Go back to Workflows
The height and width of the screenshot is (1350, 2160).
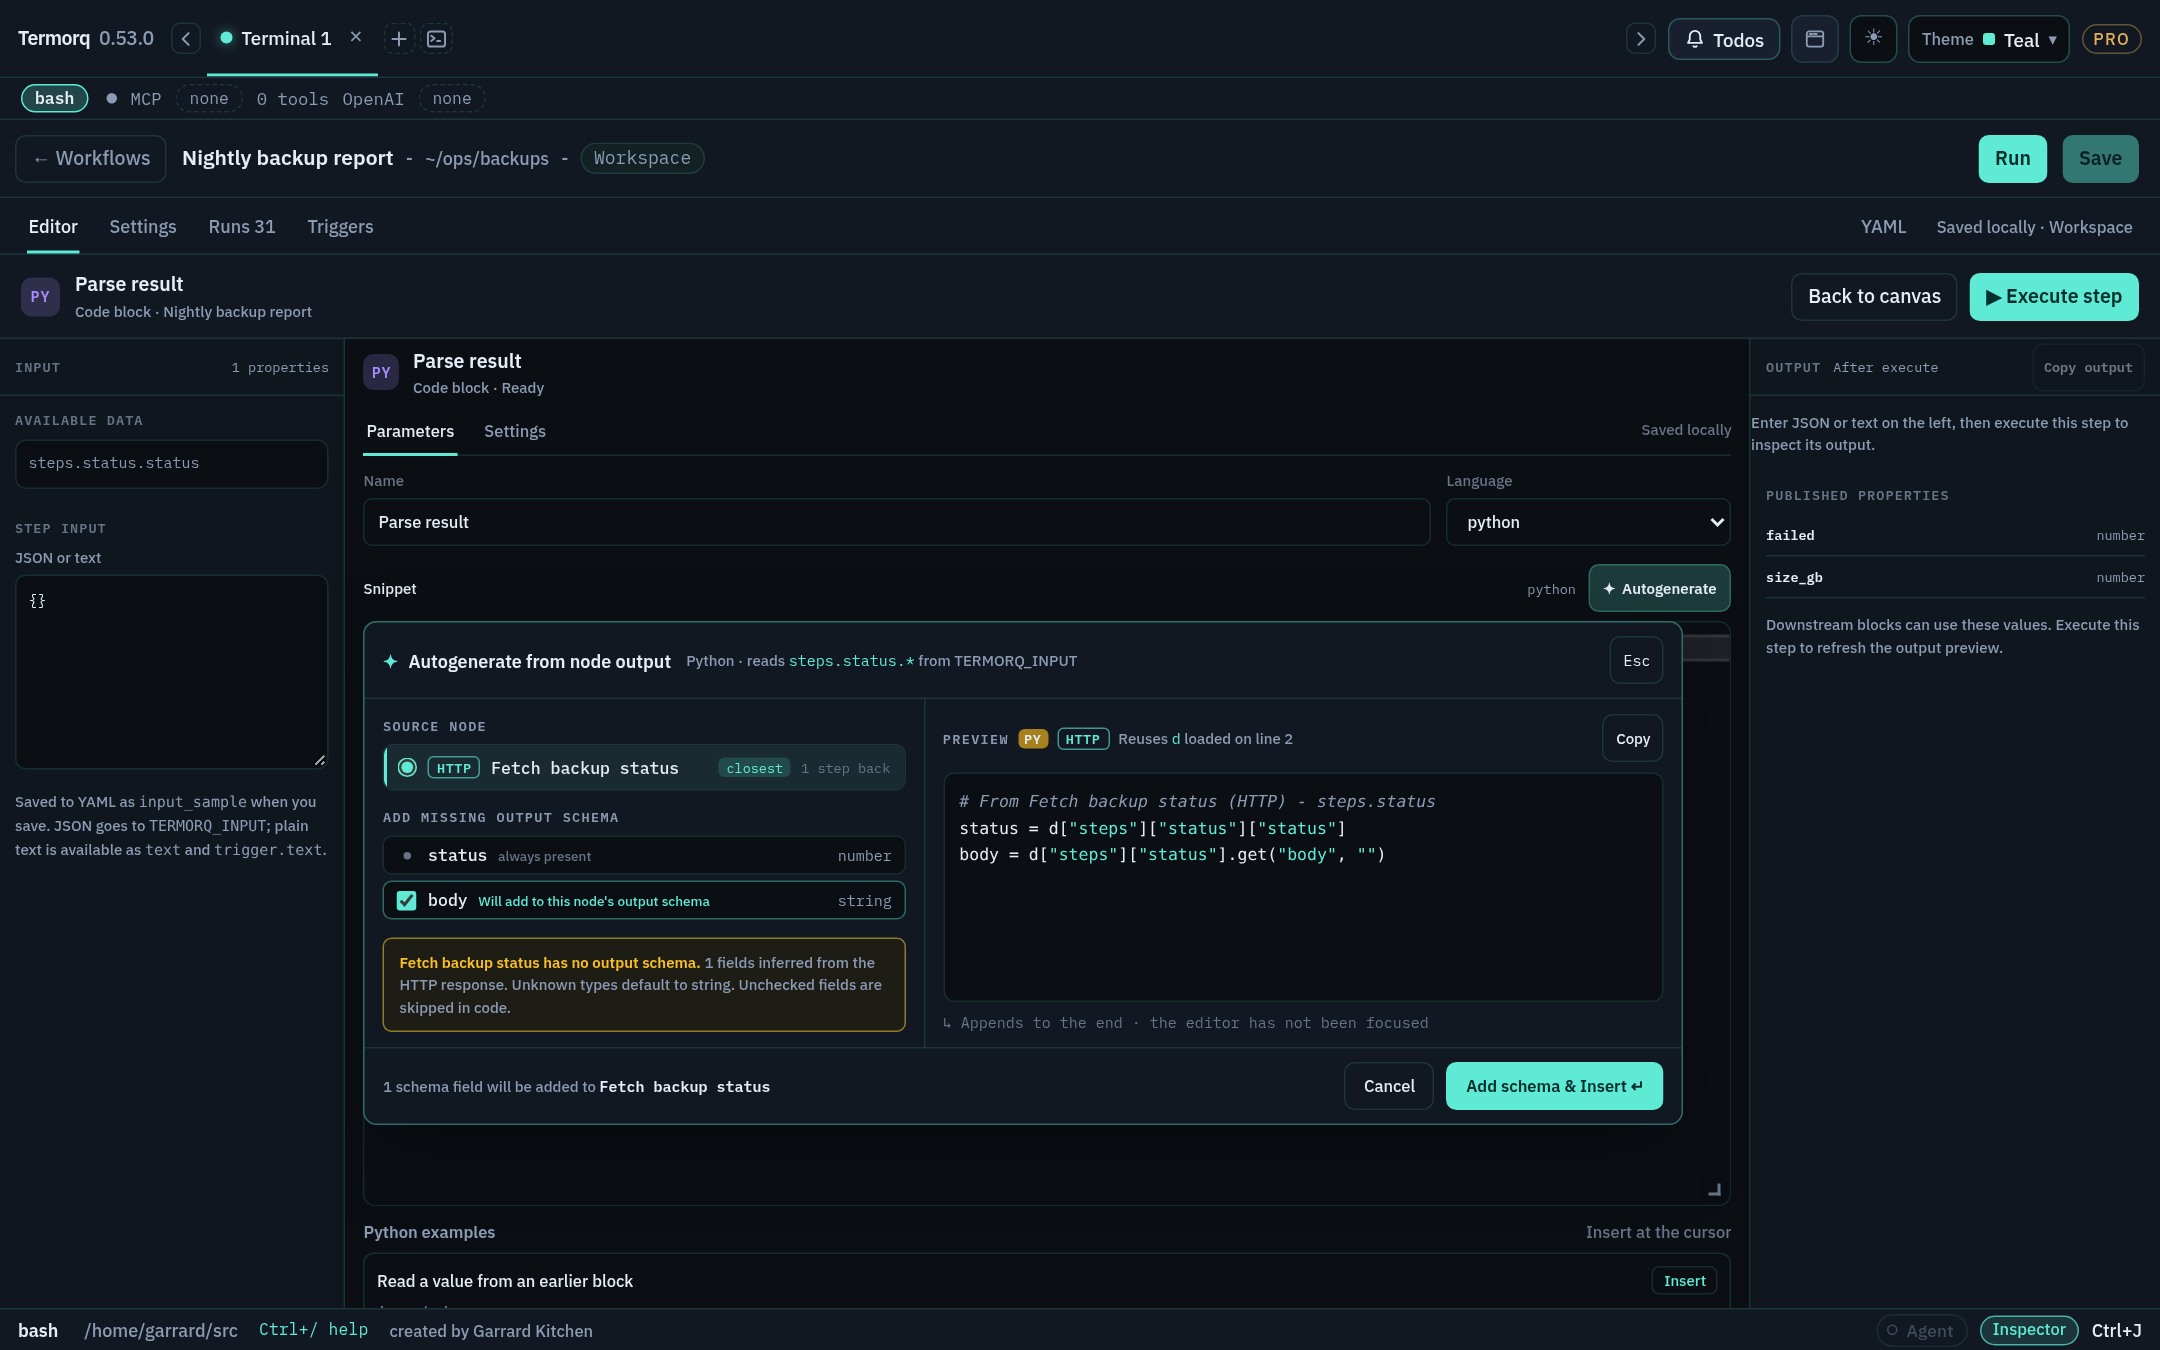[91, 159]
